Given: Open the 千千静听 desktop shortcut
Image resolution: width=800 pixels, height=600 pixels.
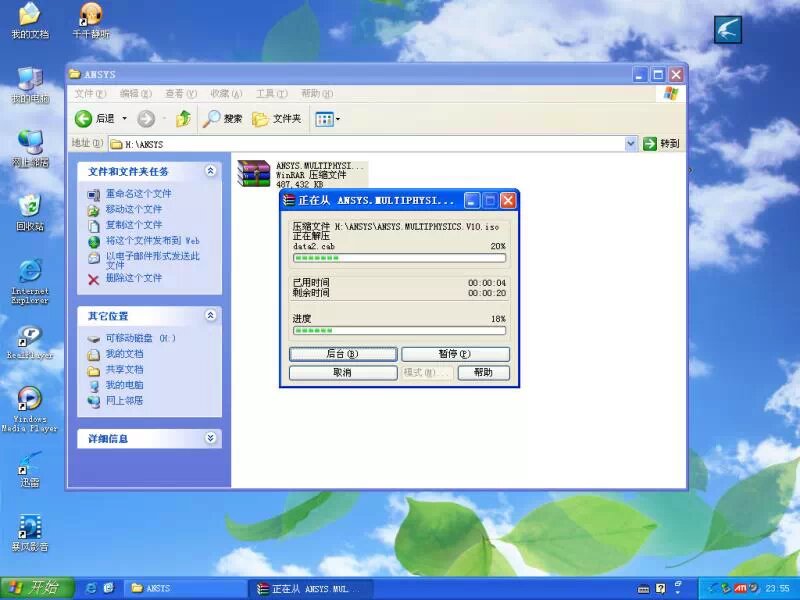Looking at the screenshot, I should click(91, 20).
